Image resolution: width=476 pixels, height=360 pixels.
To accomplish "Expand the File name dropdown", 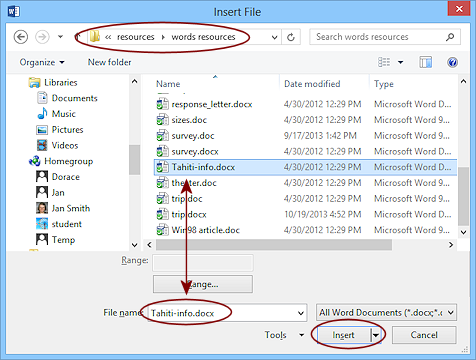I will [x=301, y=313].
